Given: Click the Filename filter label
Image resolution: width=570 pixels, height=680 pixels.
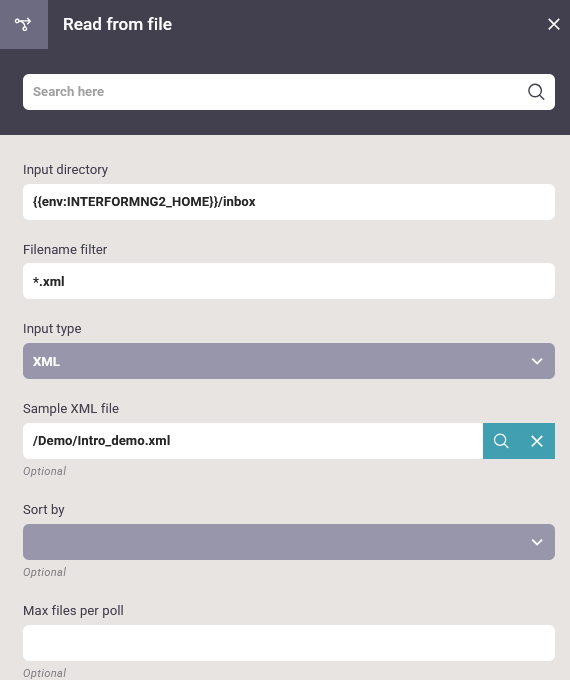Looking at the screenshot, I should [x=65, y=250].
